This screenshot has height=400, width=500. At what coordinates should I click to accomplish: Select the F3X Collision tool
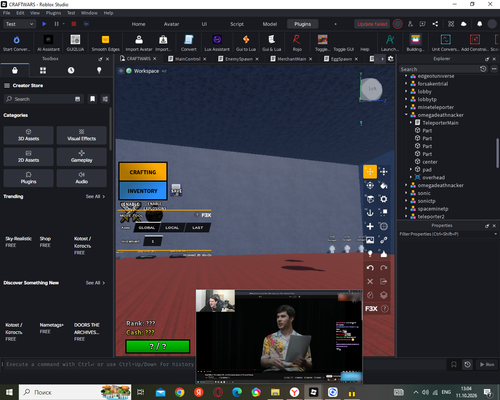(x=384, y=213)
